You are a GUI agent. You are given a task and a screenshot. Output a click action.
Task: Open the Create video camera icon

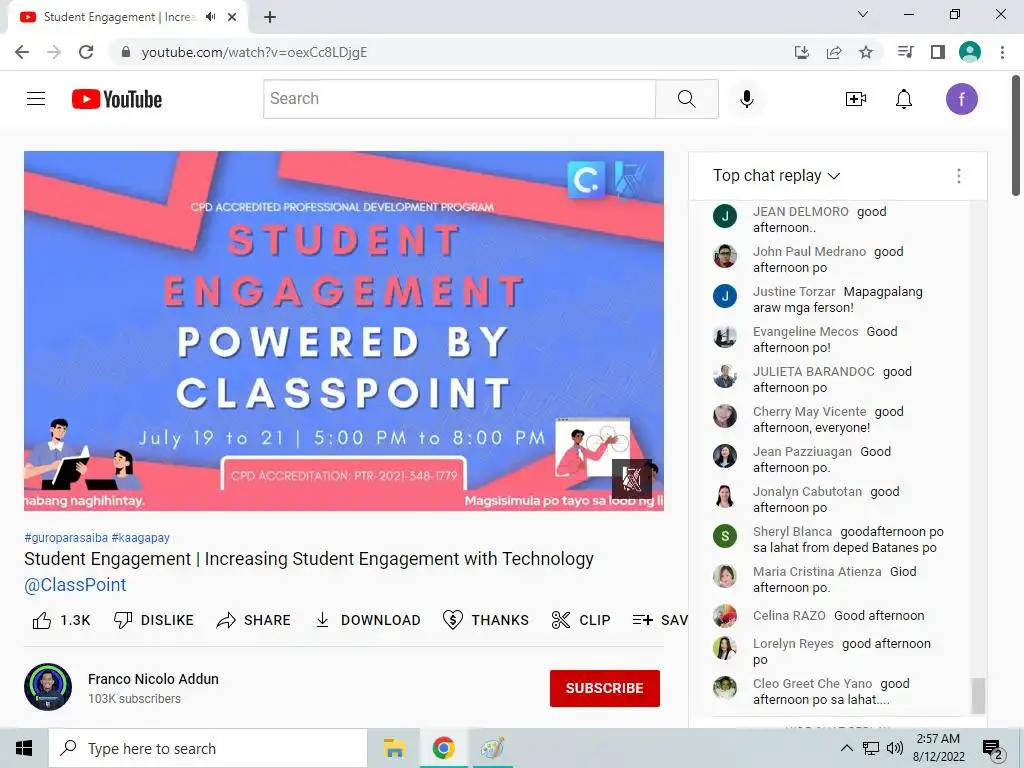(x=856, y=99)
